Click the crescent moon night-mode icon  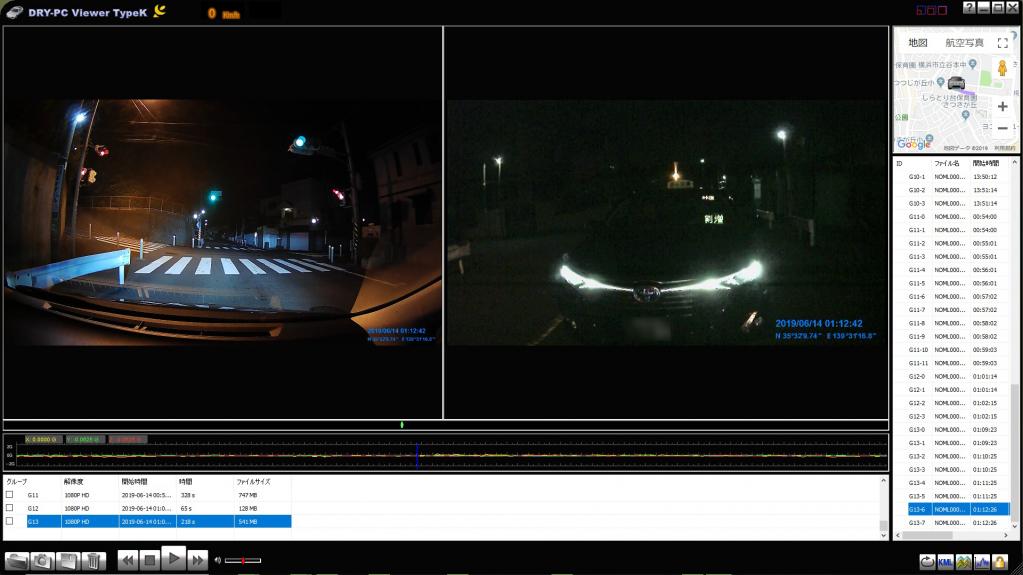click(x=159, y=10)
